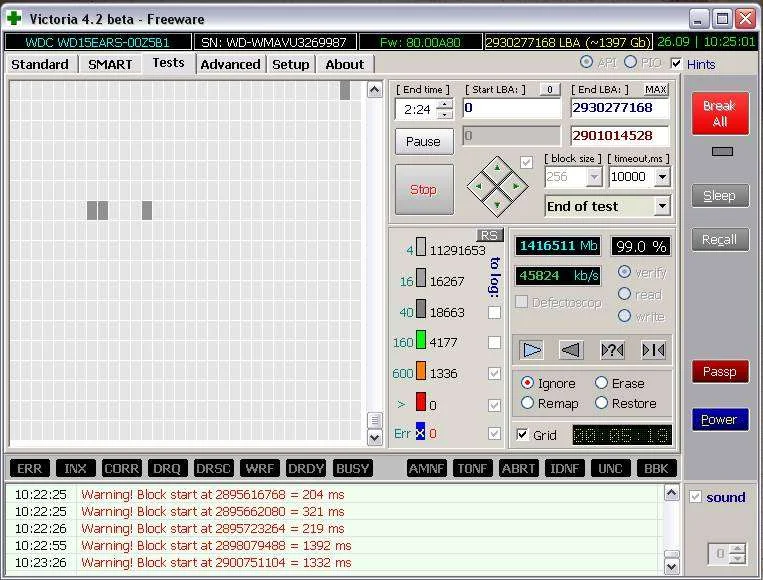This screenshot has height=580, width=763.
Task: Switch to the SMART tab
Action: click(x=110, y=64)
